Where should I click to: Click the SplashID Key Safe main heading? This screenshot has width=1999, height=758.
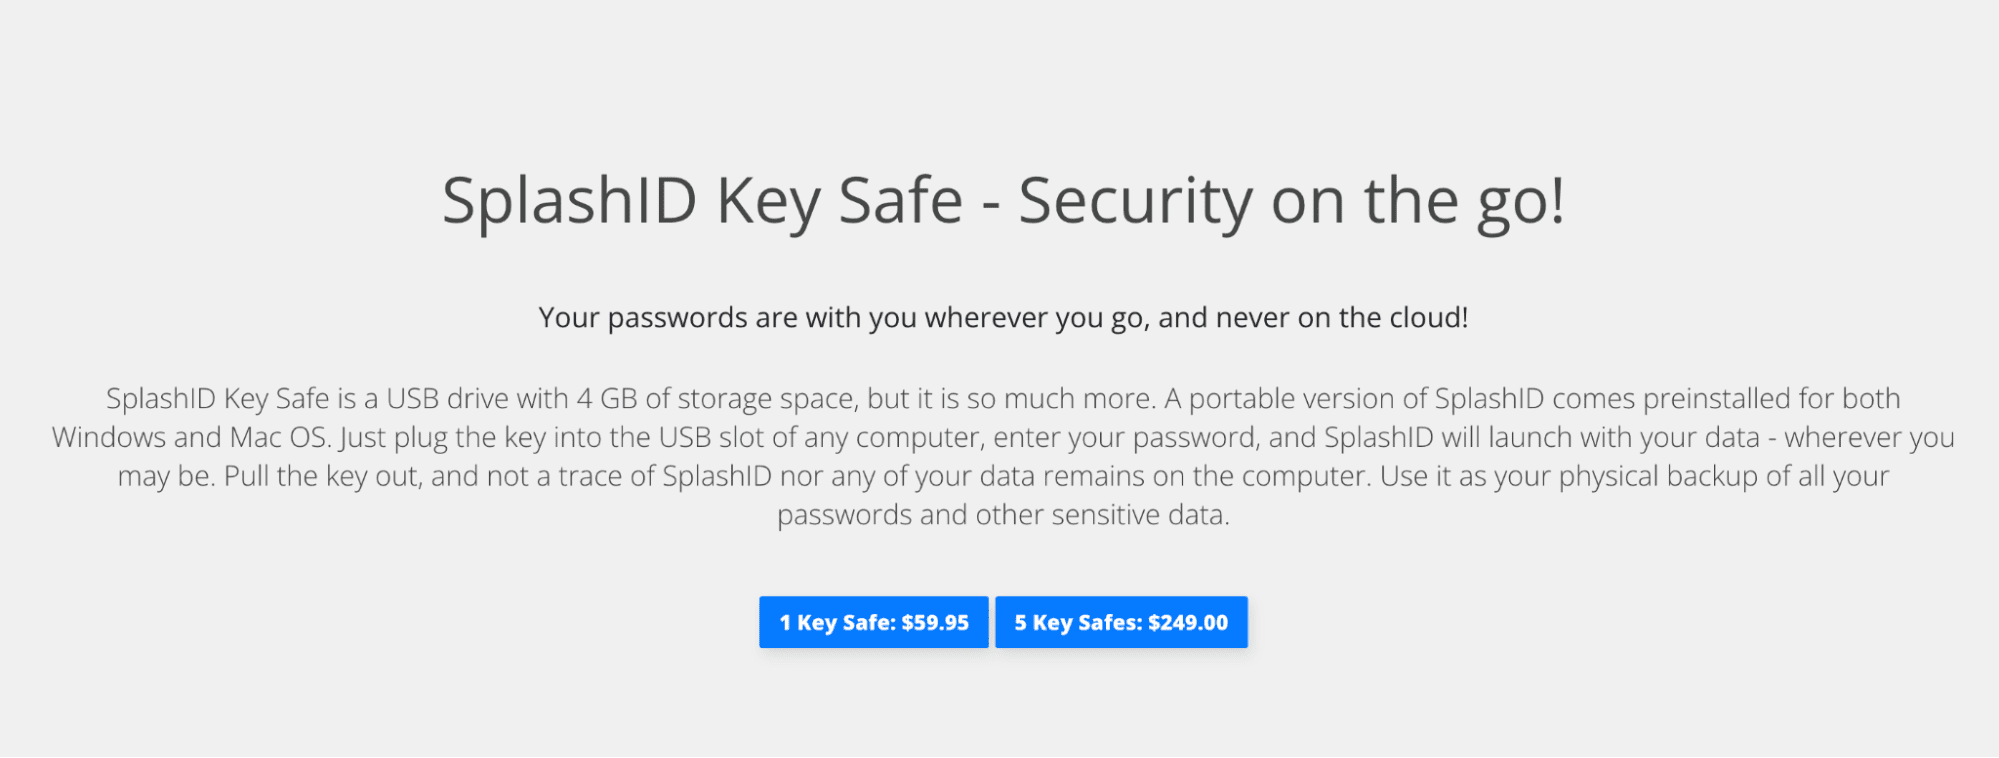1003,202
